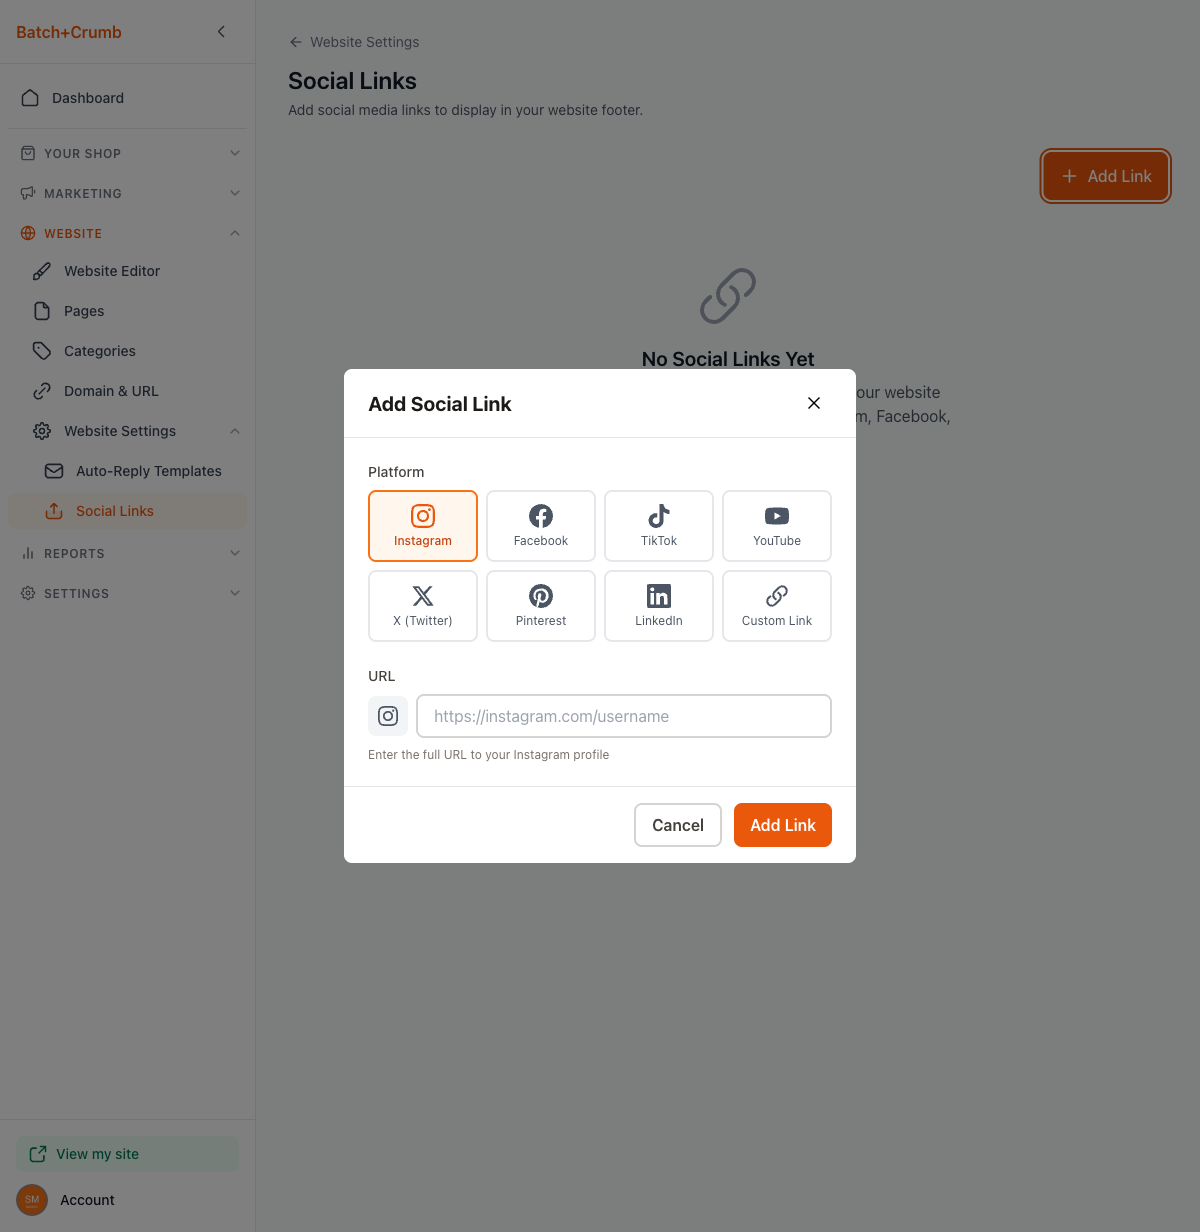Choose X (Twitter) as platform
Screen dimensions: 1200x1232
(x=423, y=606)
